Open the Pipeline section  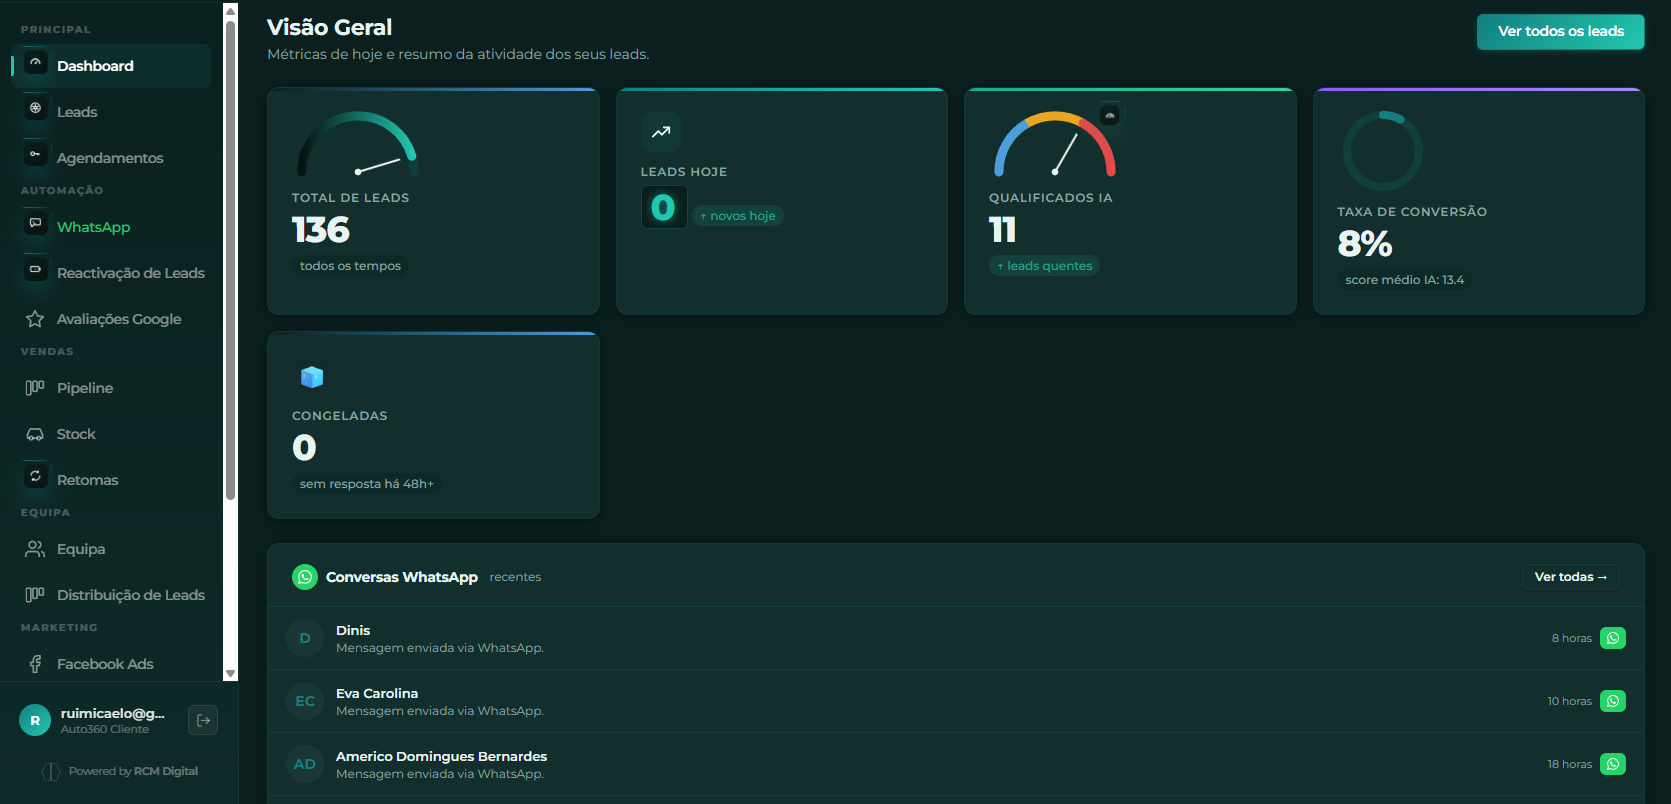tap(111, 388)
